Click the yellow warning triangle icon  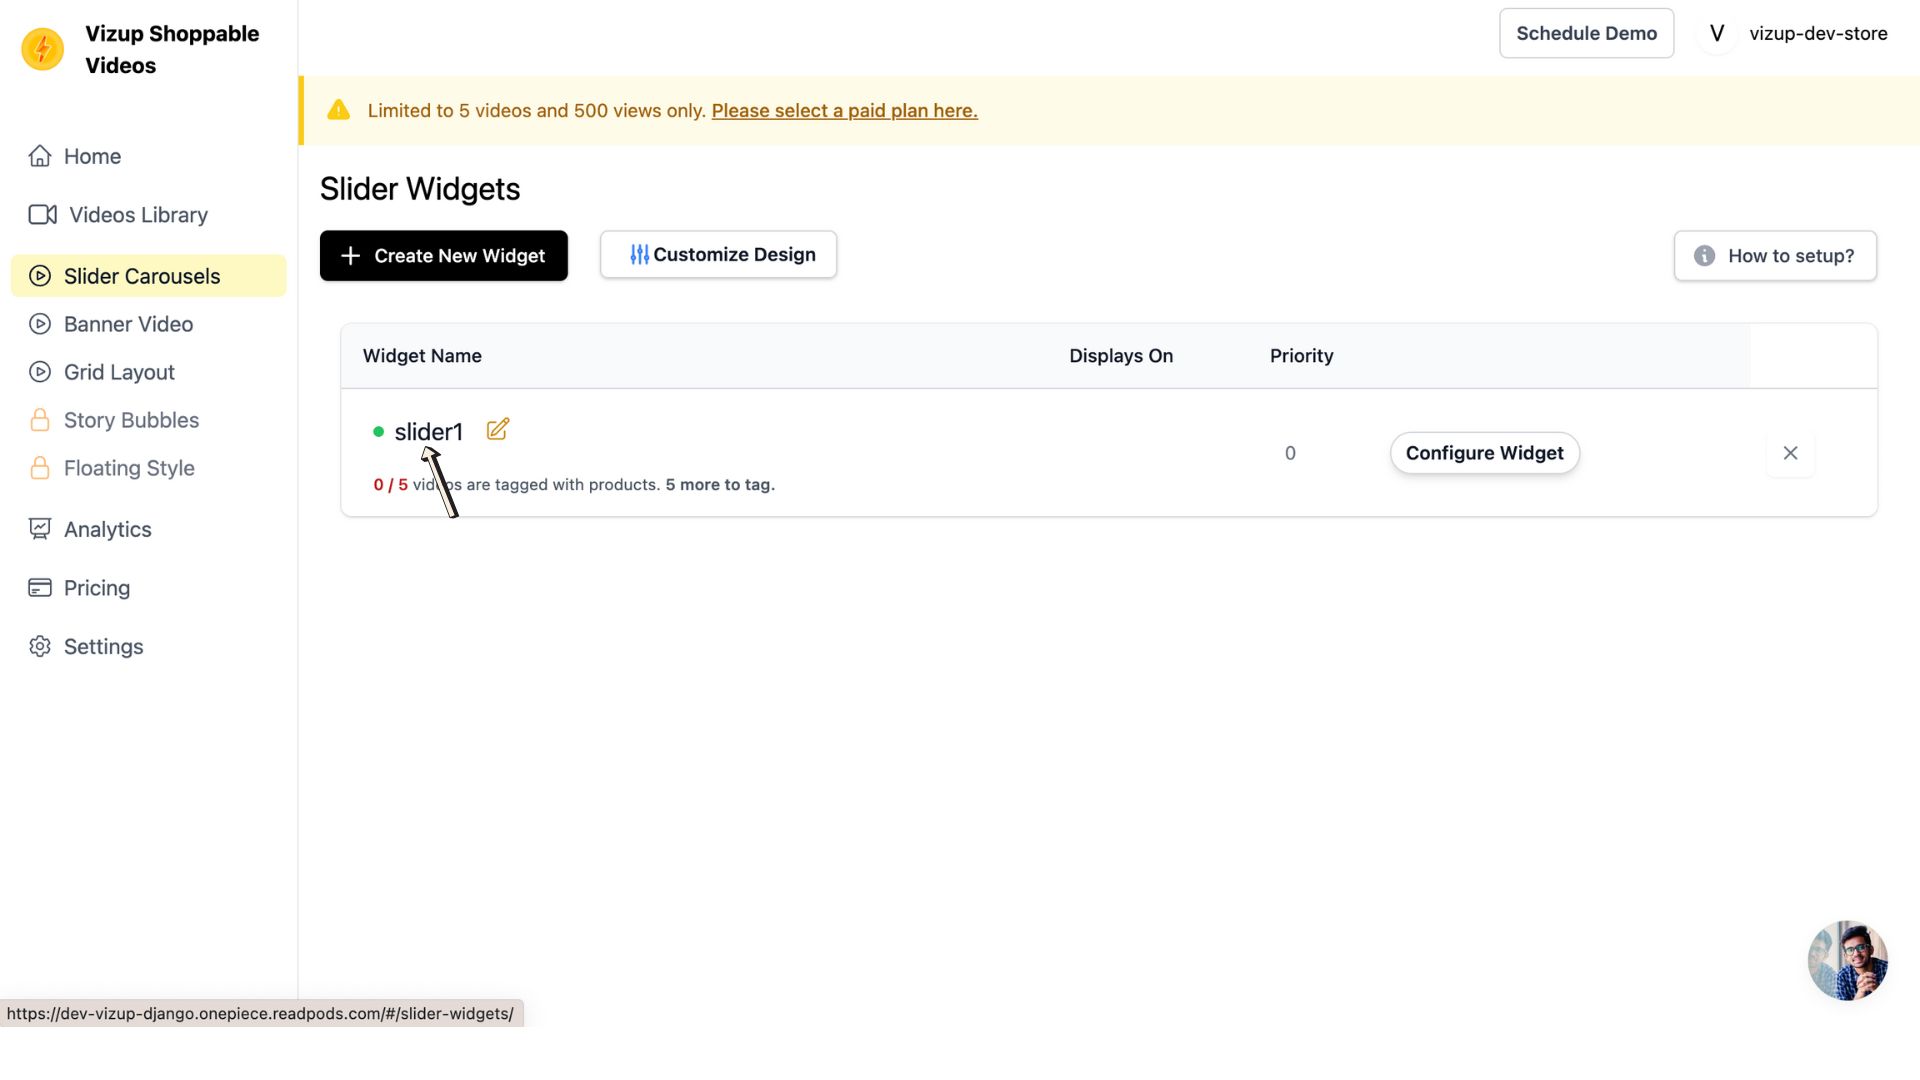339,110
